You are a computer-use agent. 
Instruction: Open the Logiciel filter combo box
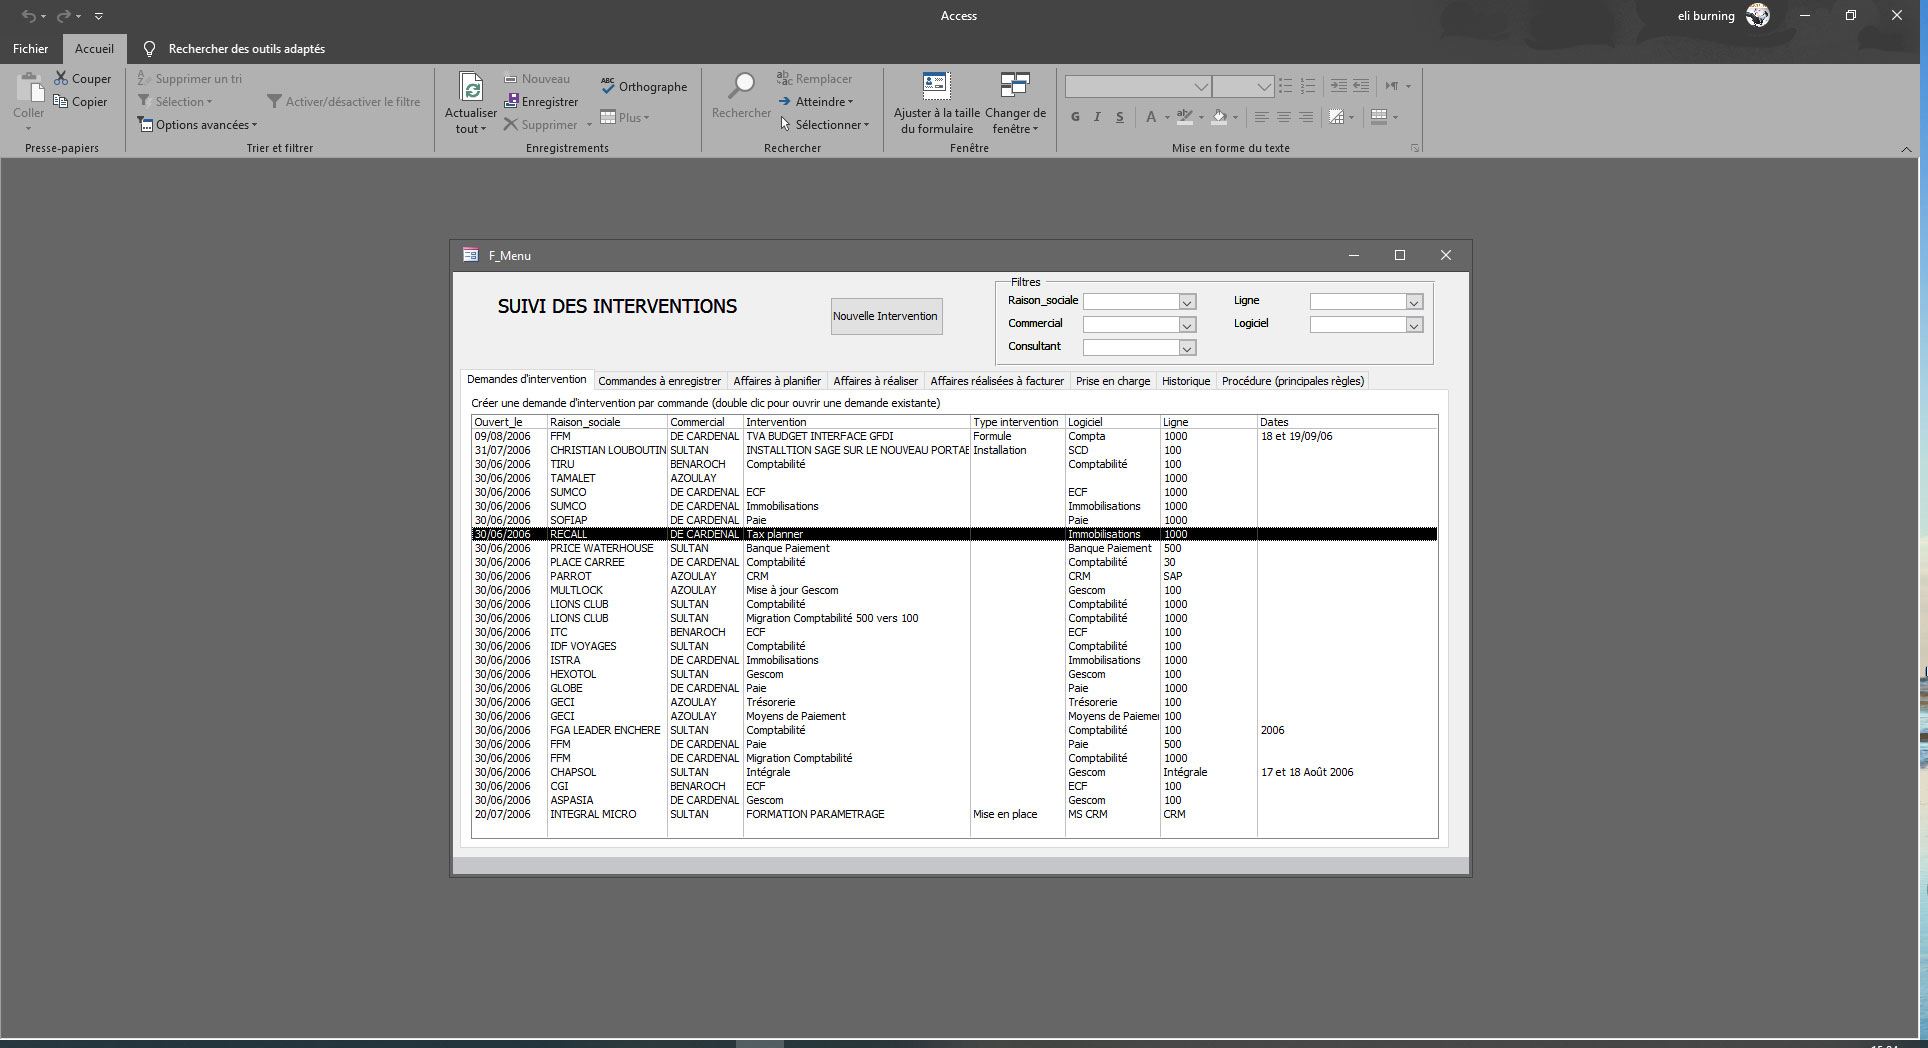tap(1414, 325)
